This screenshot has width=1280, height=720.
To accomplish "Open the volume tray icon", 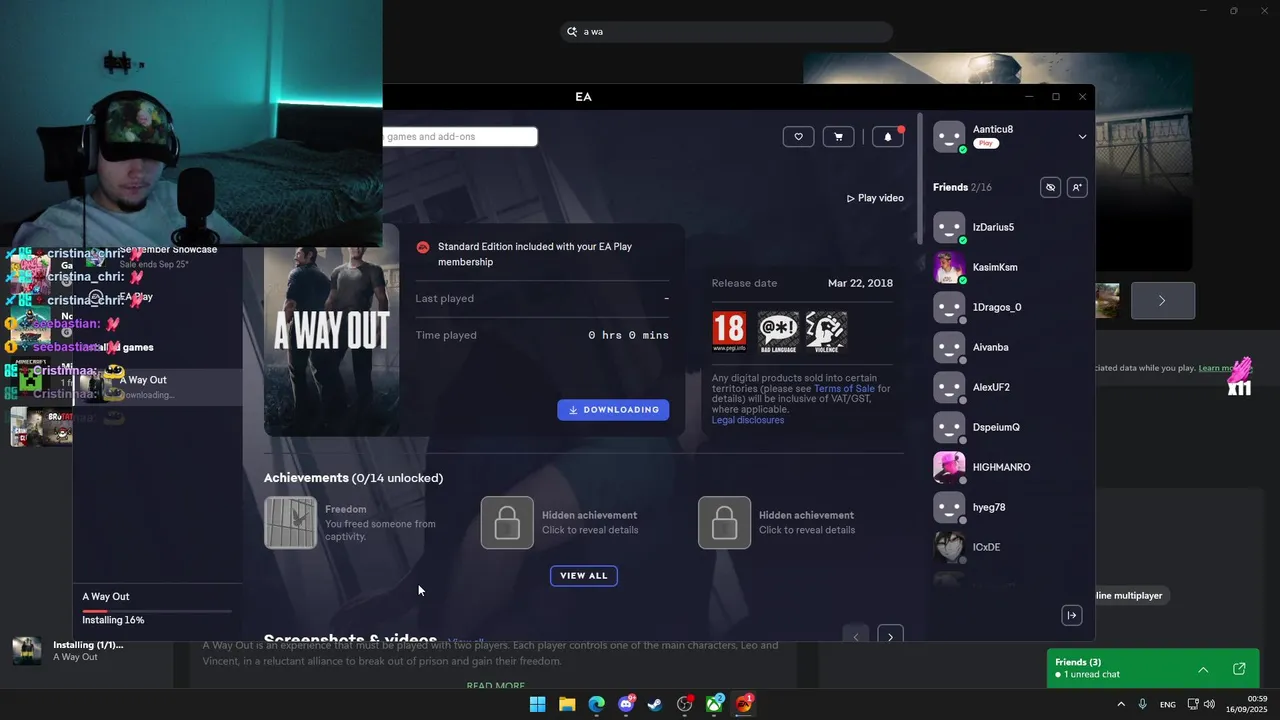I will 1209,704.
